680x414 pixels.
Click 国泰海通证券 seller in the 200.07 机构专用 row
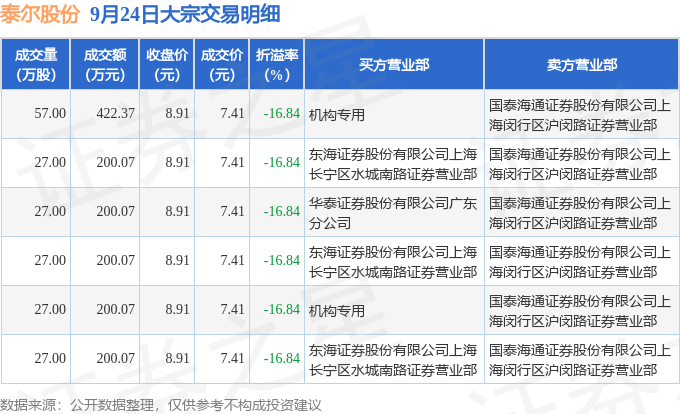pos(580,311)
